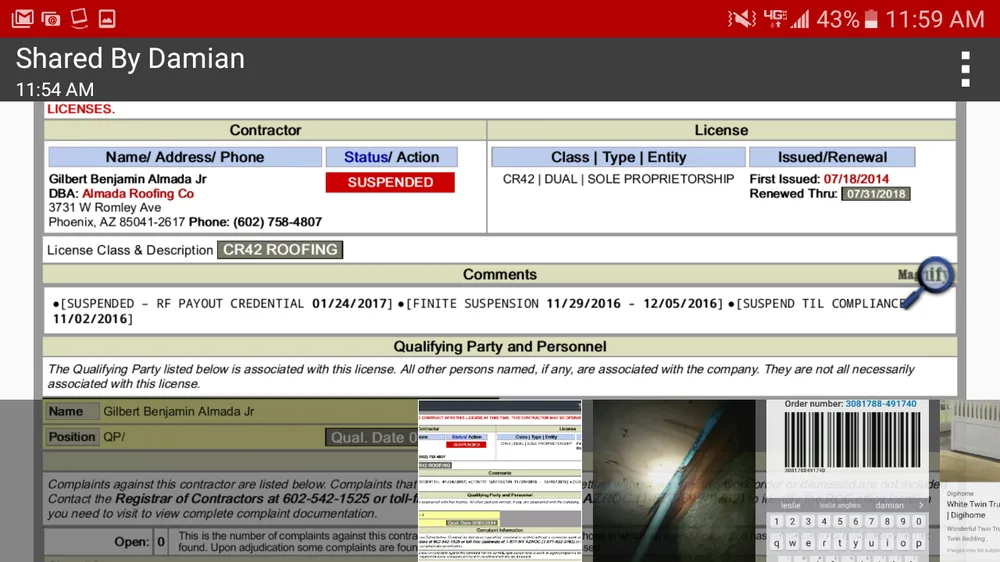Tap the 11:59 AM clock in status bar
Viewport: 1000px width, 562px height.
pyautogui.click(x=935, y=18)
